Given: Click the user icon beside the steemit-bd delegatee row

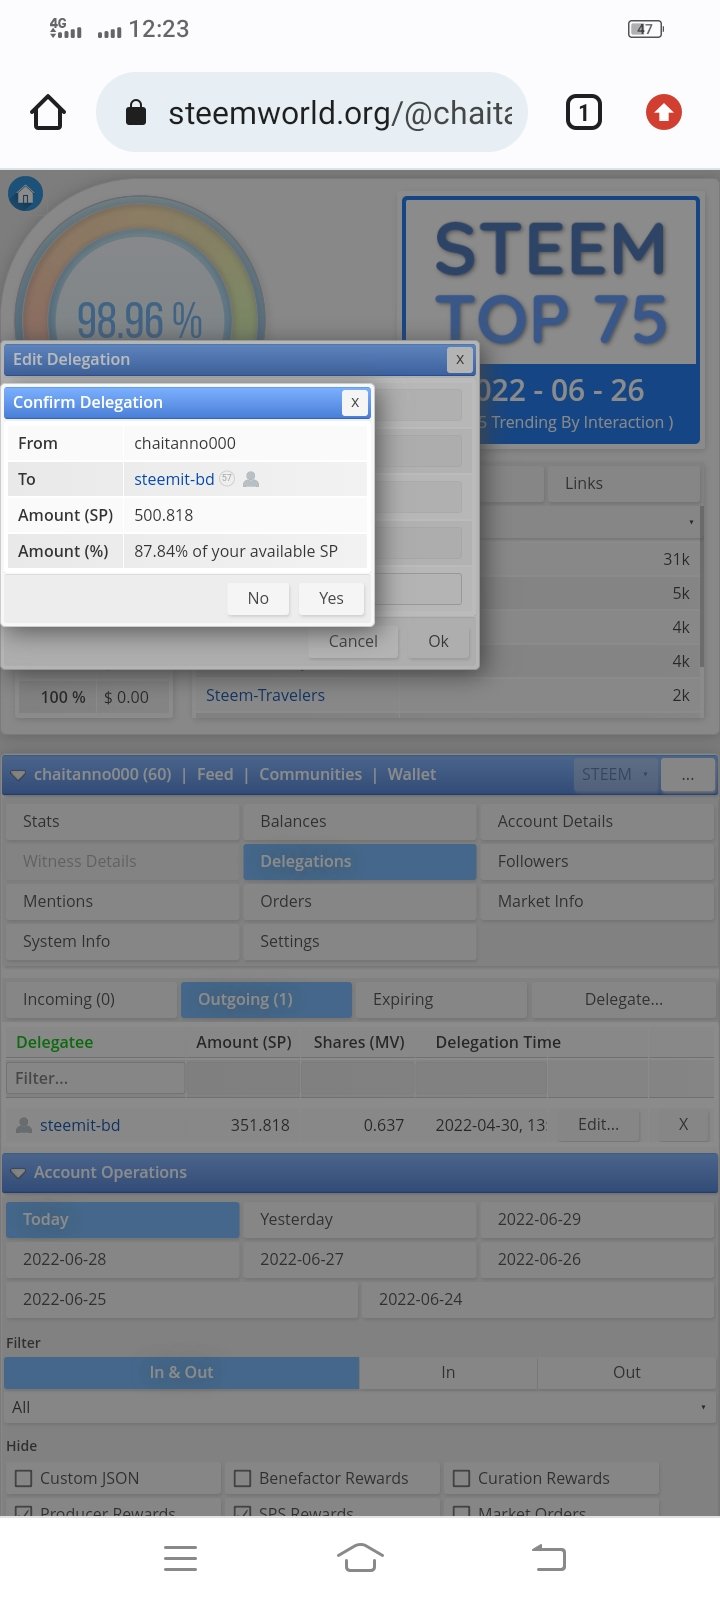Looking at the screenshot, I should [24, 1125].
